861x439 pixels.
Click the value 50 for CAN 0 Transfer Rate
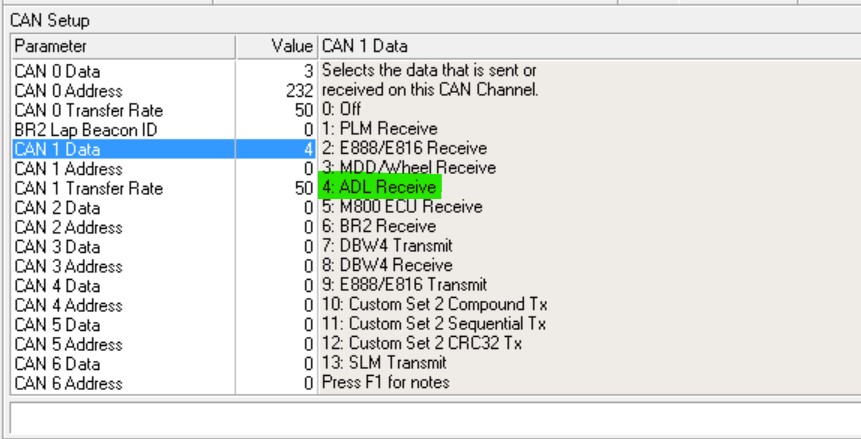(x=304, y=110)
